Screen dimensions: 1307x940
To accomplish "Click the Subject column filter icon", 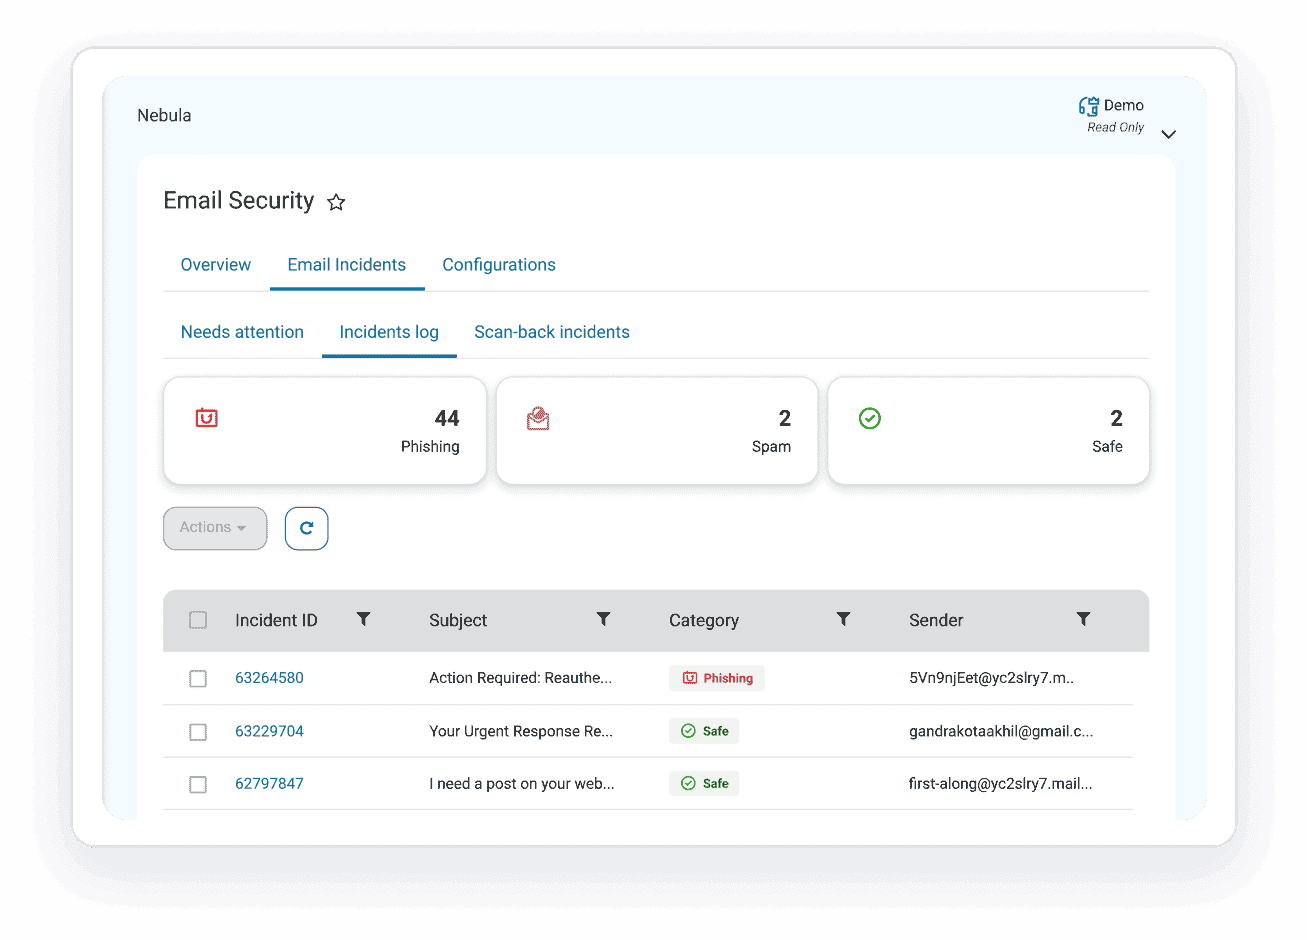I will [603, 619].
